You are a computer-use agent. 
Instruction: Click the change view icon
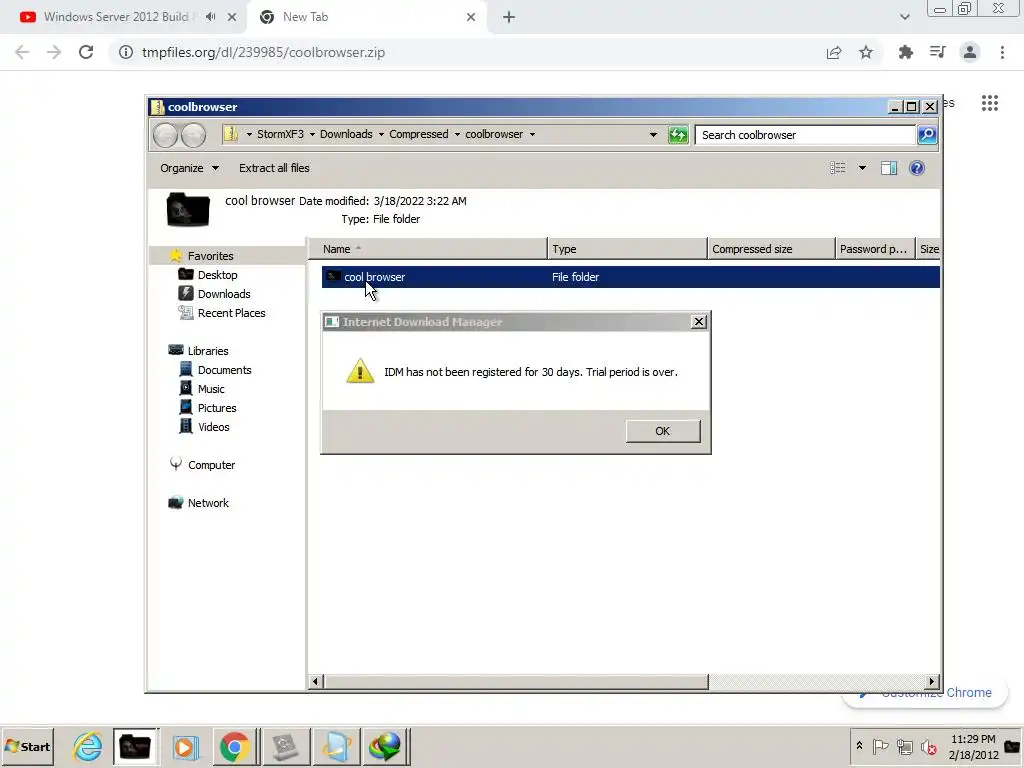(837, 168)
